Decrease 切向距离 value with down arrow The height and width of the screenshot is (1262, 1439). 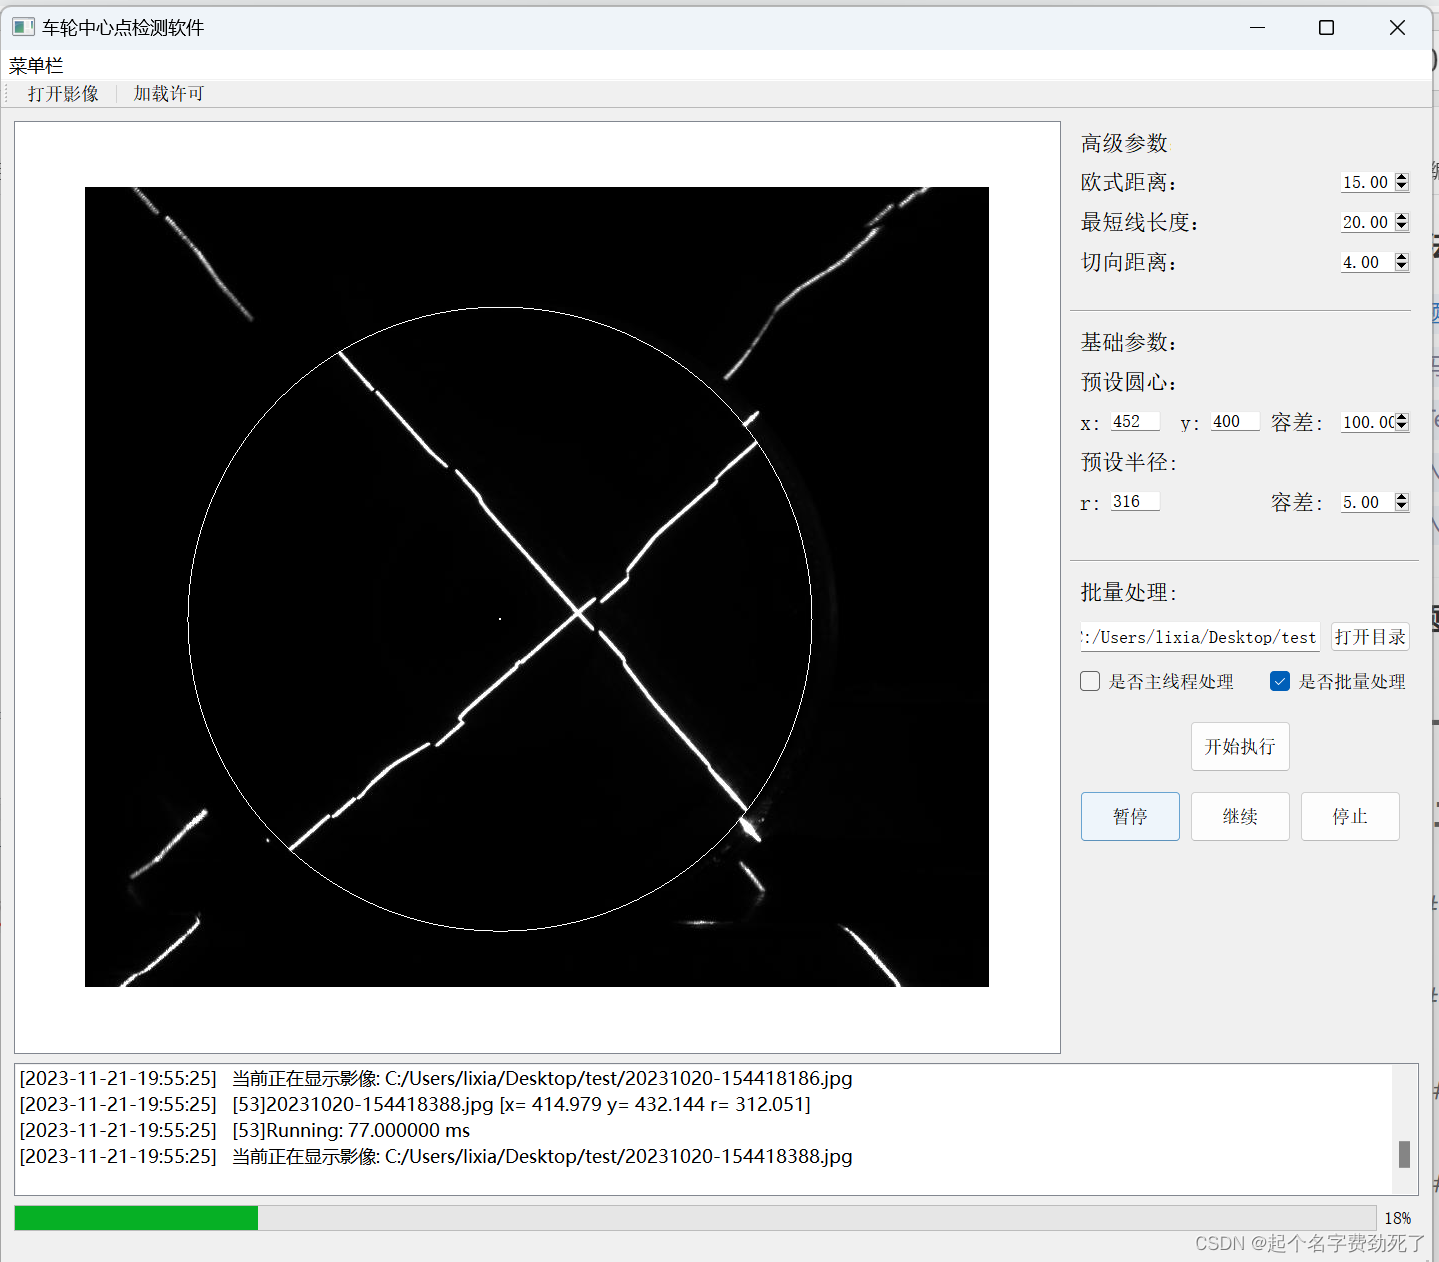1402,267
